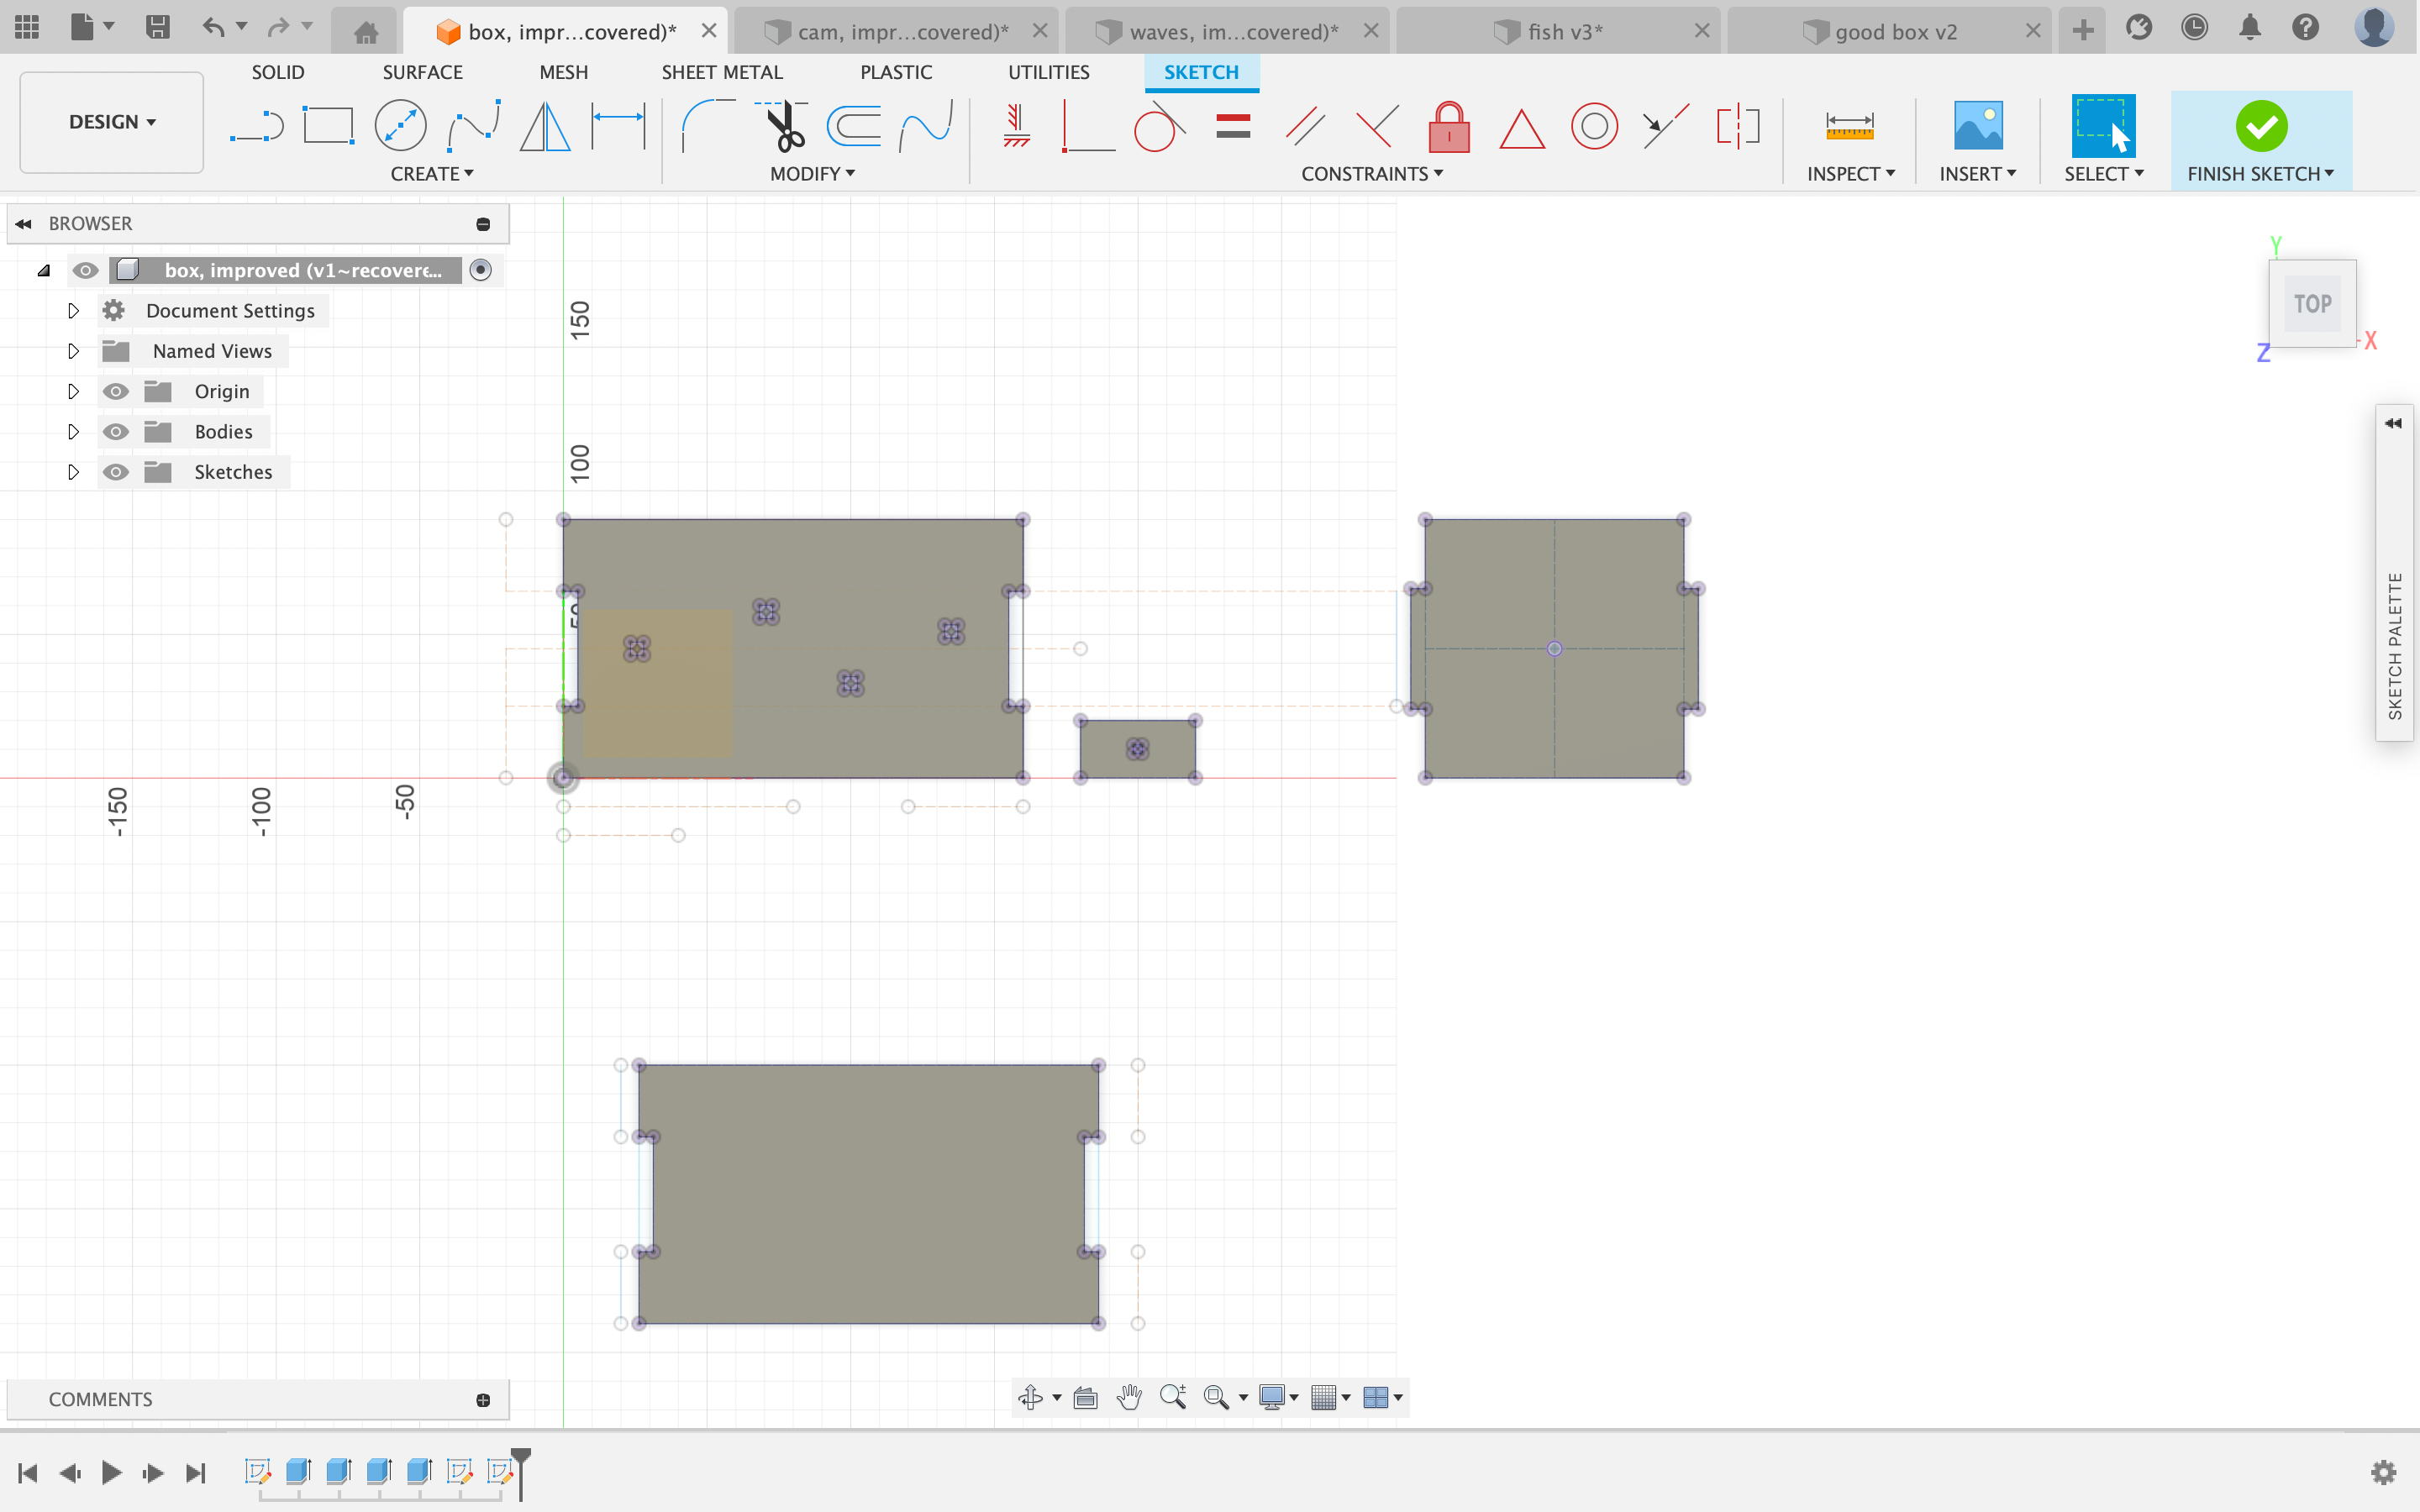Toggle visibility of Sketches folder
The width and height of the screenshot is (2420, 1512).
(x=116, y=472)
